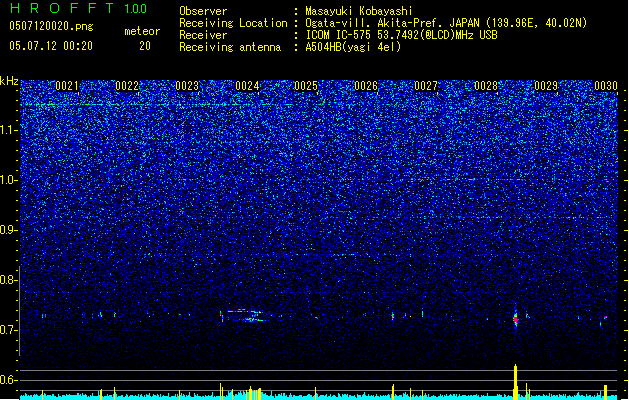Select meteor count value 20
This screenshot has height=400, width=629.
(145, 46)
